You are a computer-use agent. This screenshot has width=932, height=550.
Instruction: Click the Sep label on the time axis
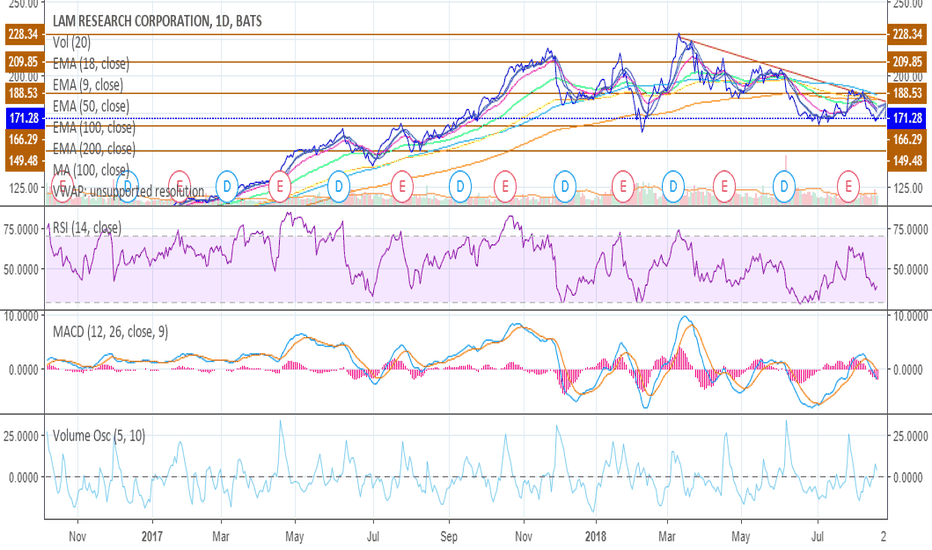pyautogui.click(x=449, y=537)
